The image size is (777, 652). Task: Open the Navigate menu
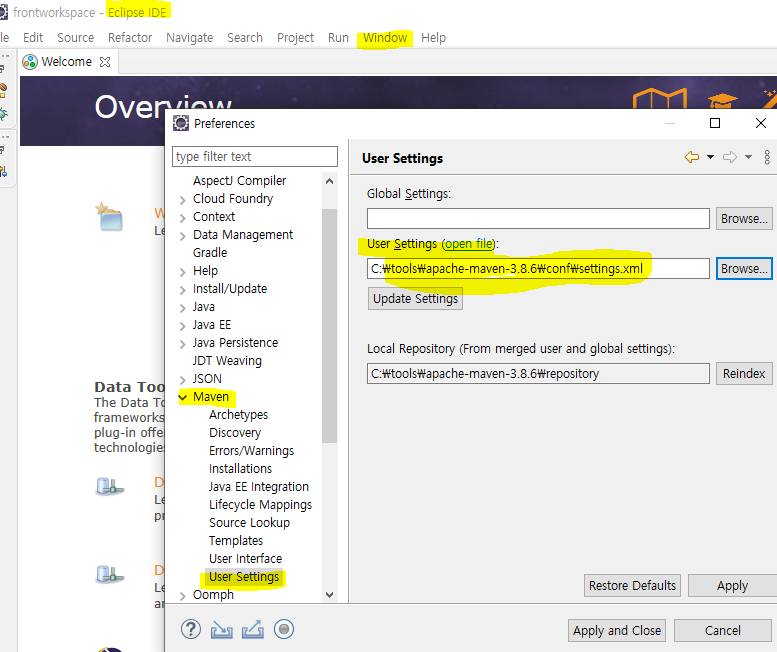tap(189, 38)
